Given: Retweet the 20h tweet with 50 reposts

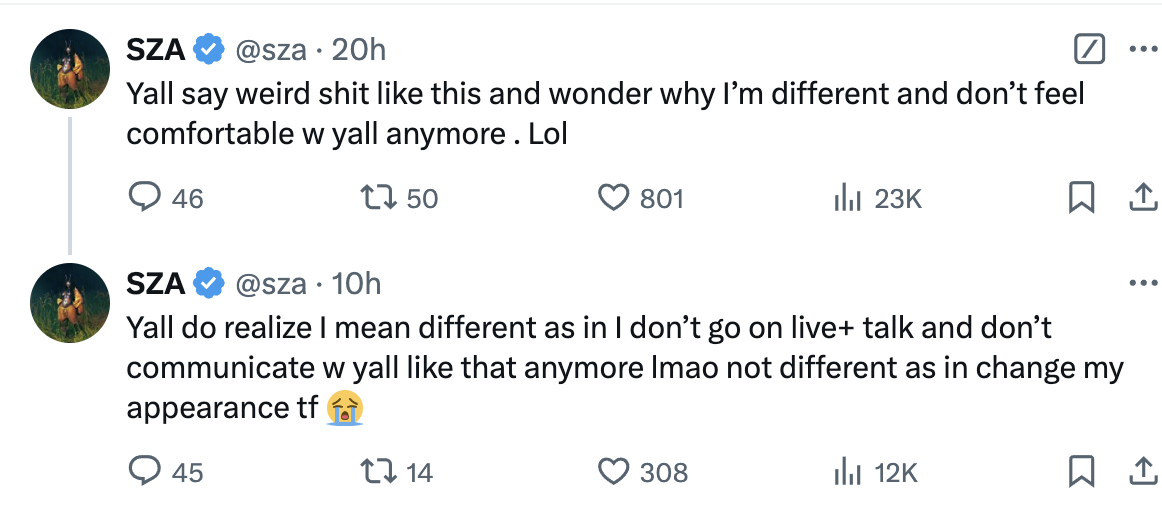Looking at the screenshot, I should (x=398, y=198).
